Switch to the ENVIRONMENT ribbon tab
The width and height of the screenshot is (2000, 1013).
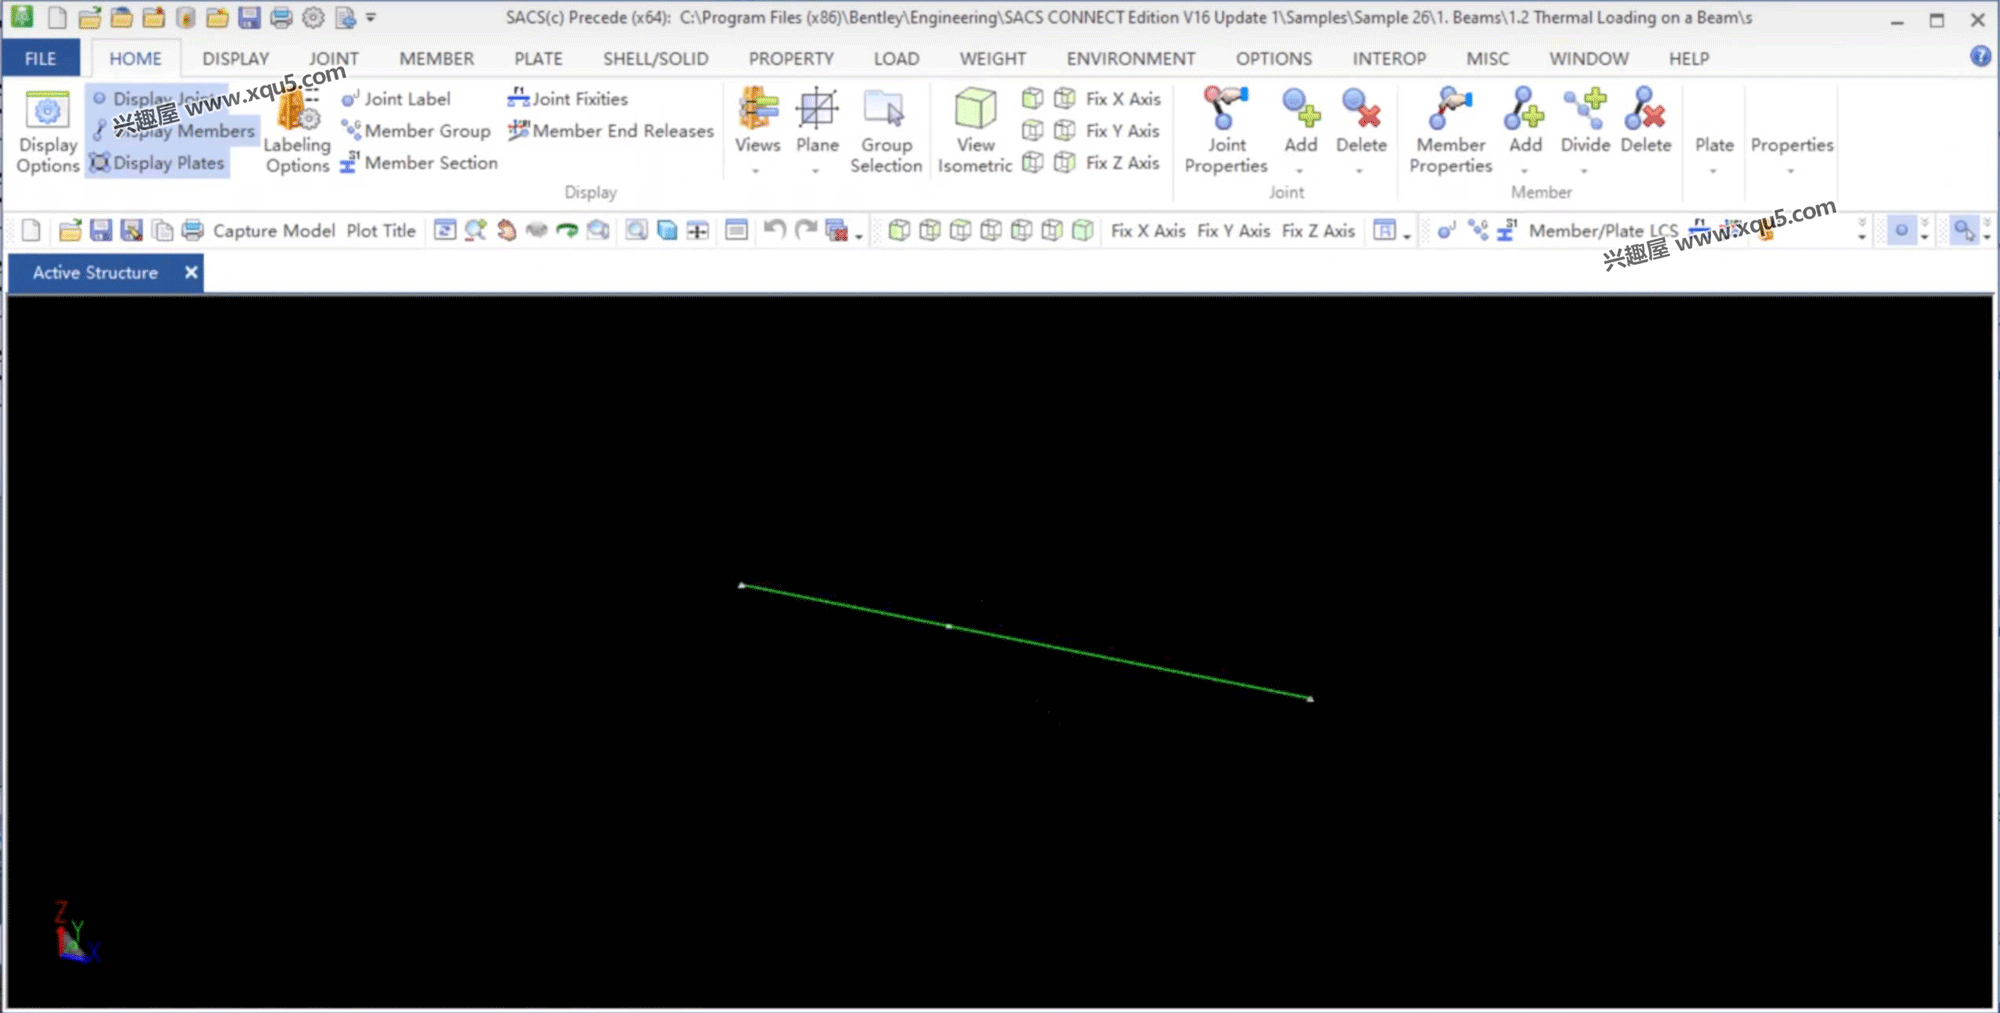pyautogui.click(x=1131, y=58)
